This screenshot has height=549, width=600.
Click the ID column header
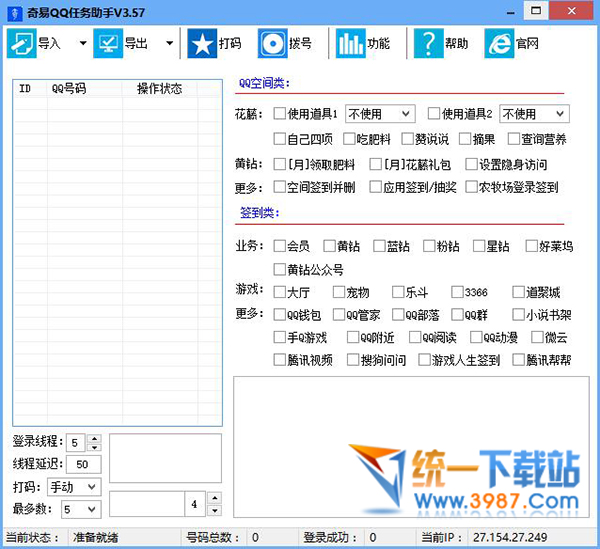tap(30, 89)
